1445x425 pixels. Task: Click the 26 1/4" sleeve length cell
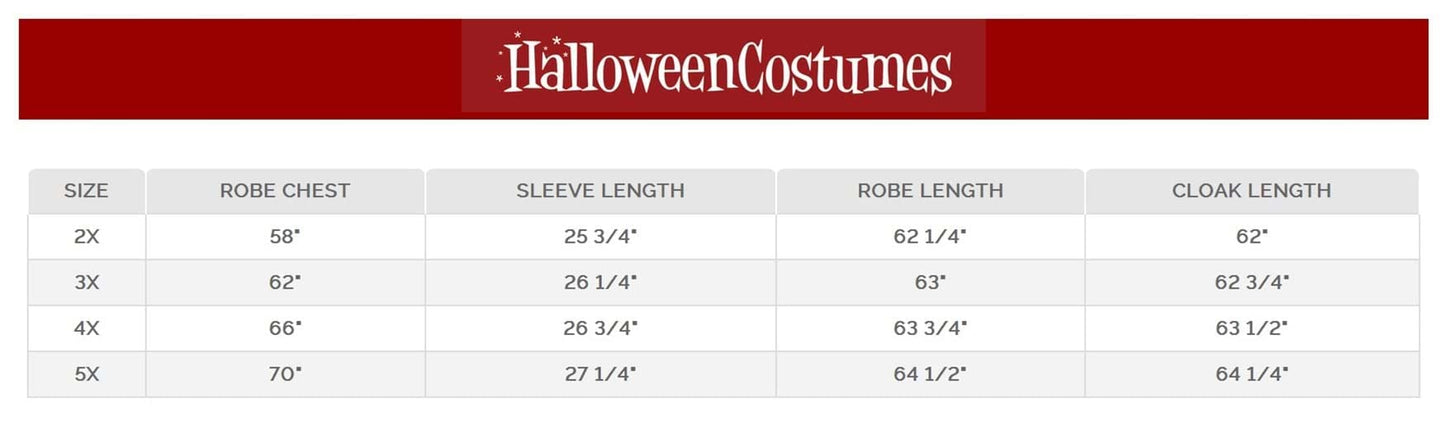600,283
